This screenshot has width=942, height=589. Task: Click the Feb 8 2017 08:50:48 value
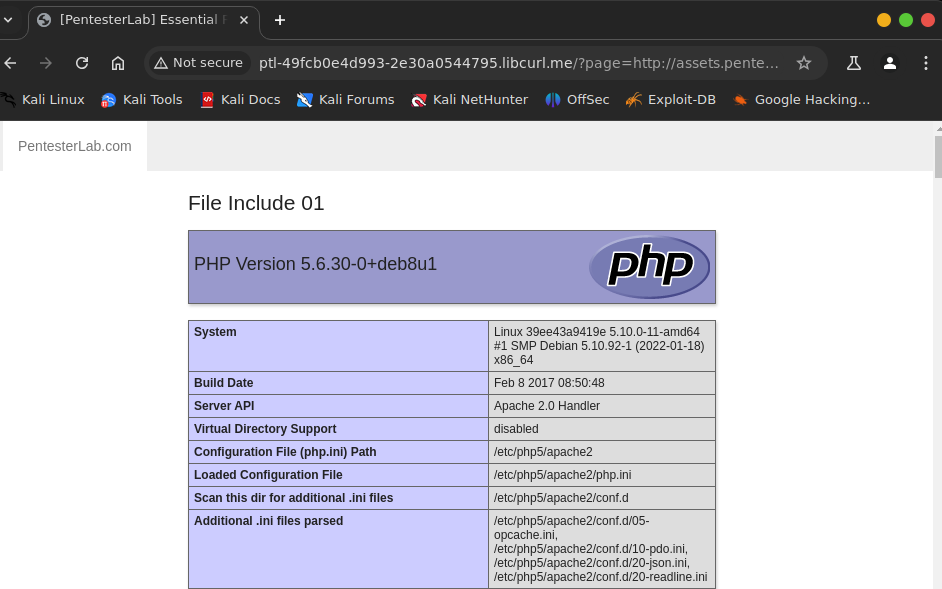549,383
